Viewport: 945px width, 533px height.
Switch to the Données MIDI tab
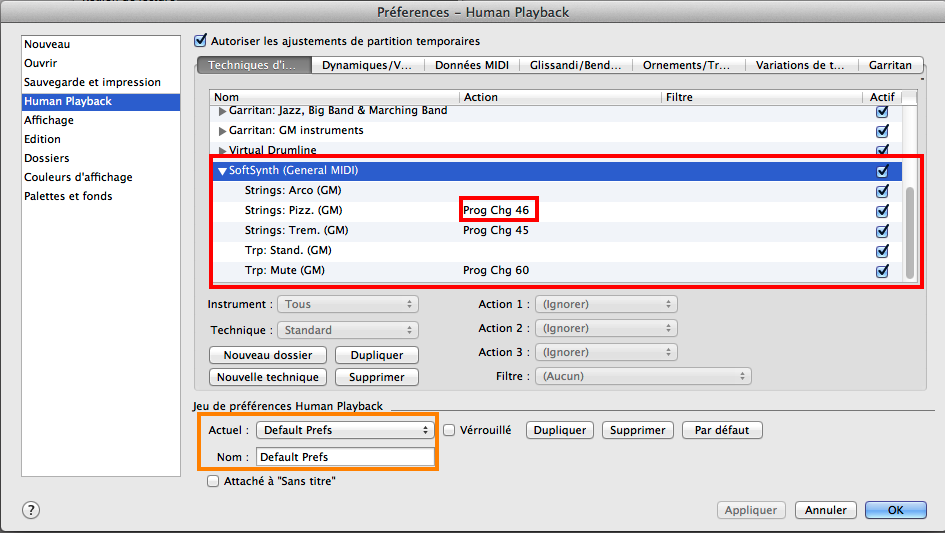click(472, 65)
